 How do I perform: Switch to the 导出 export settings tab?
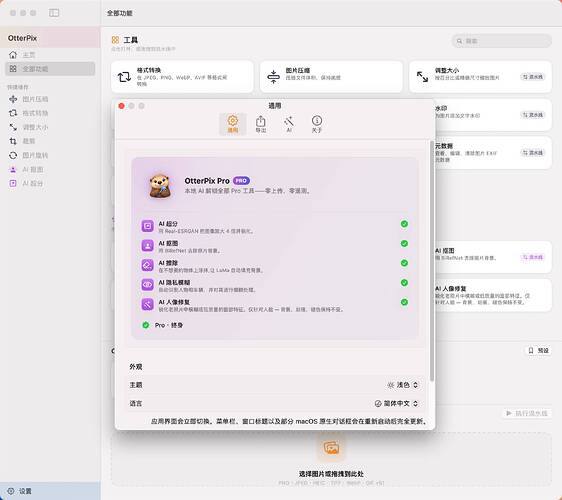coord(261,124)
